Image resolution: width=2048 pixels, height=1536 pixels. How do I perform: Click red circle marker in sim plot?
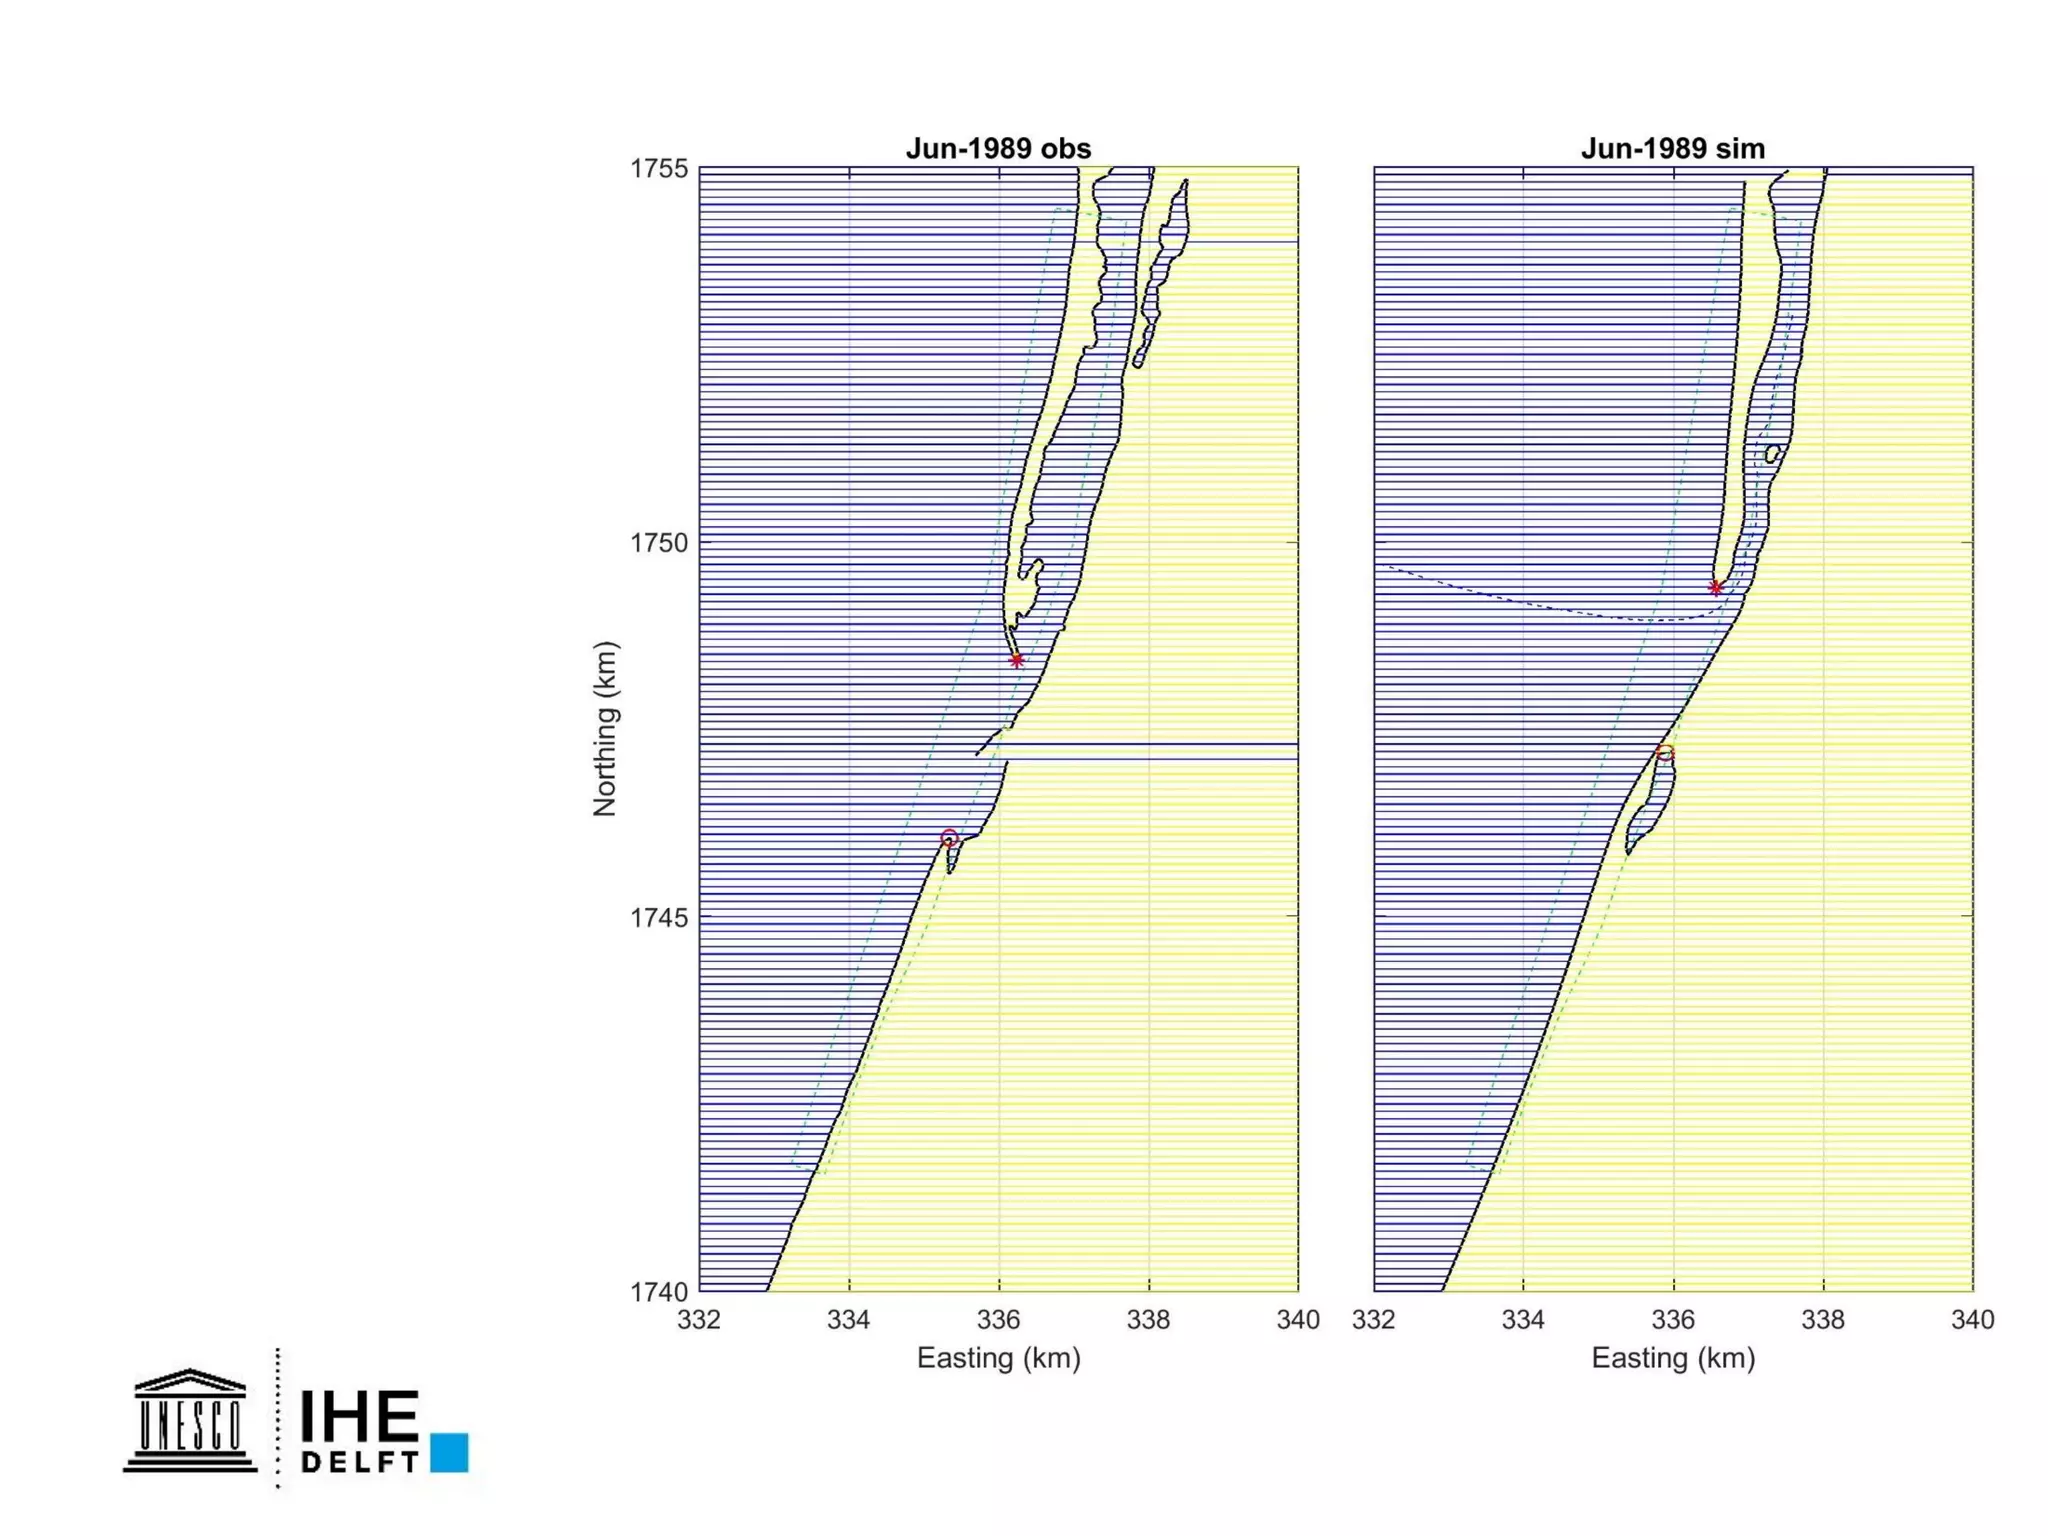[1665, 752]
